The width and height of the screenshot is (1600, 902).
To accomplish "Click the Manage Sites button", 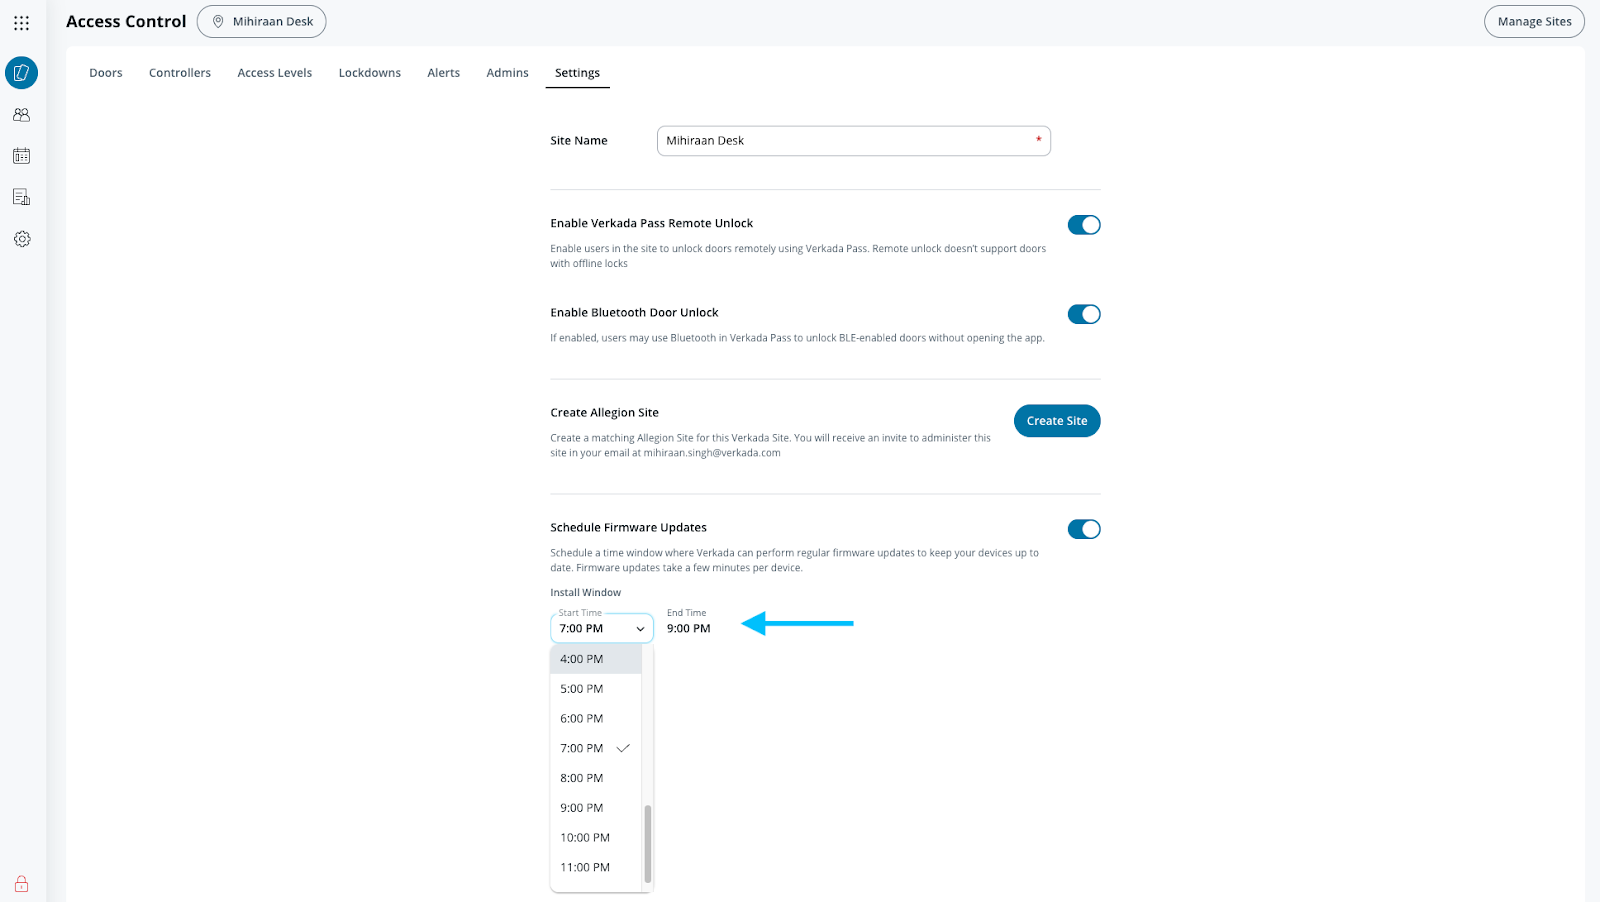I will click(1534, 22).
